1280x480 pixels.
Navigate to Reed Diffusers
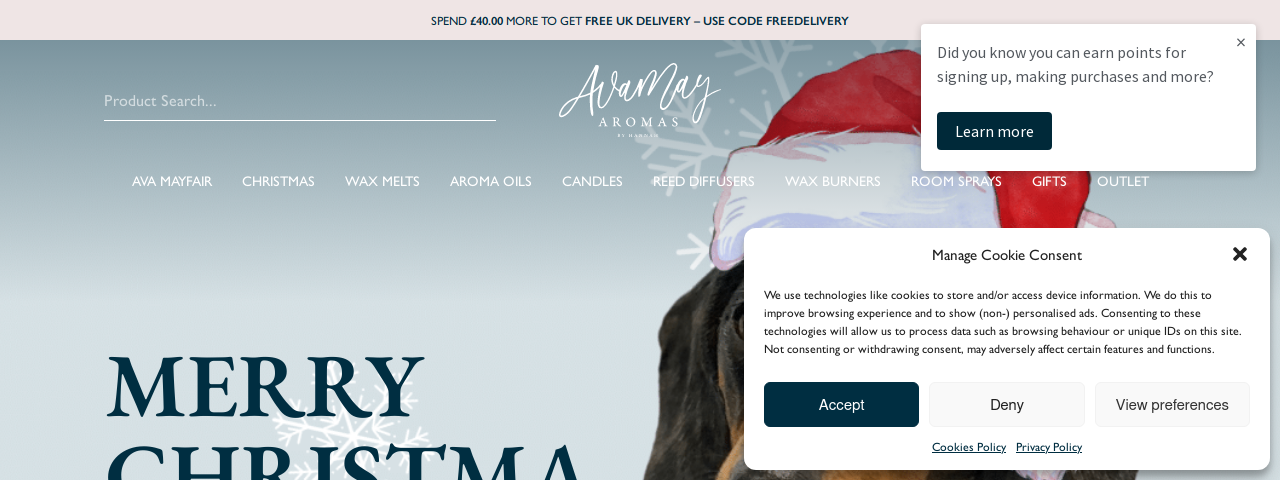(704, 181)
